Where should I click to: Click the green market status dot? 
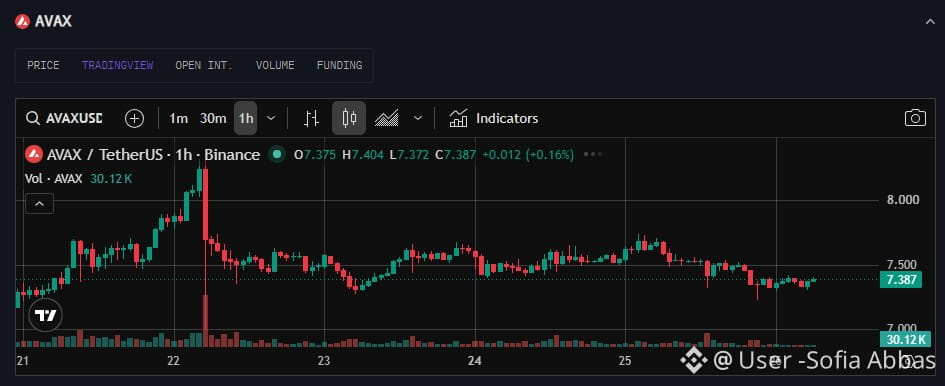point(277,154)
